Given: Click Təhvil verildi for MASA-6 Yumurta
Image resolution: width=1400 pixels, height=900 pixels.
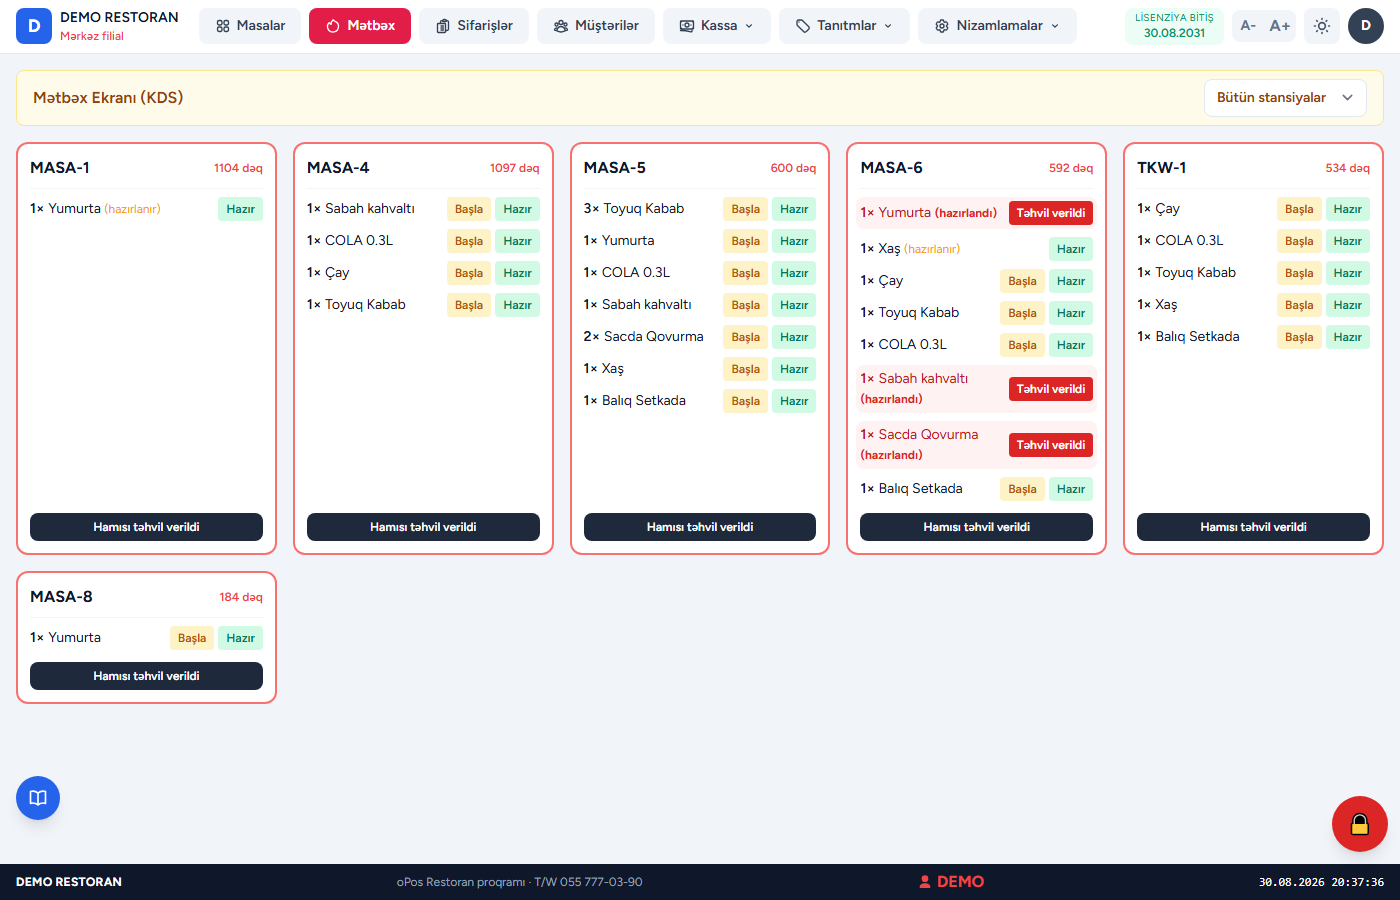Looking at the screenshot, I should [x=1051, y=213].
